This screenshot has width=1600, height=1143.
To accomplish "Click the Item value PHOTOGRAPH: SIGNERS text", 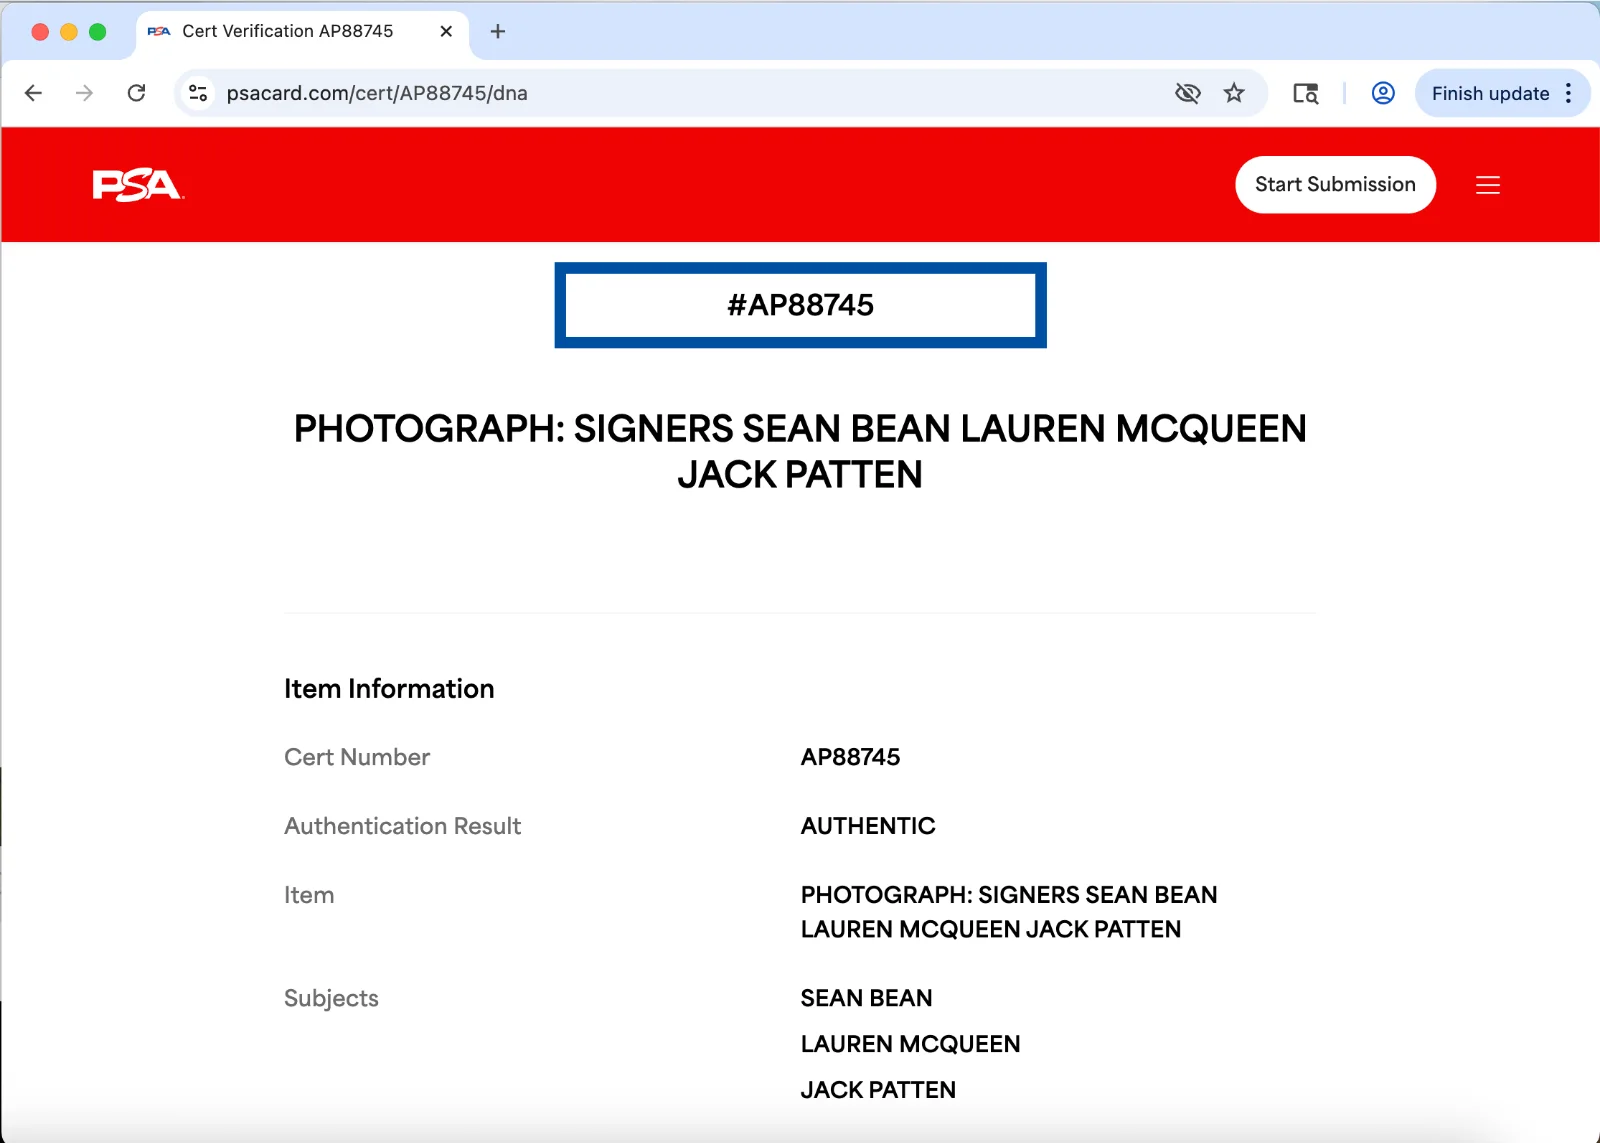I will coord(1009,912).
